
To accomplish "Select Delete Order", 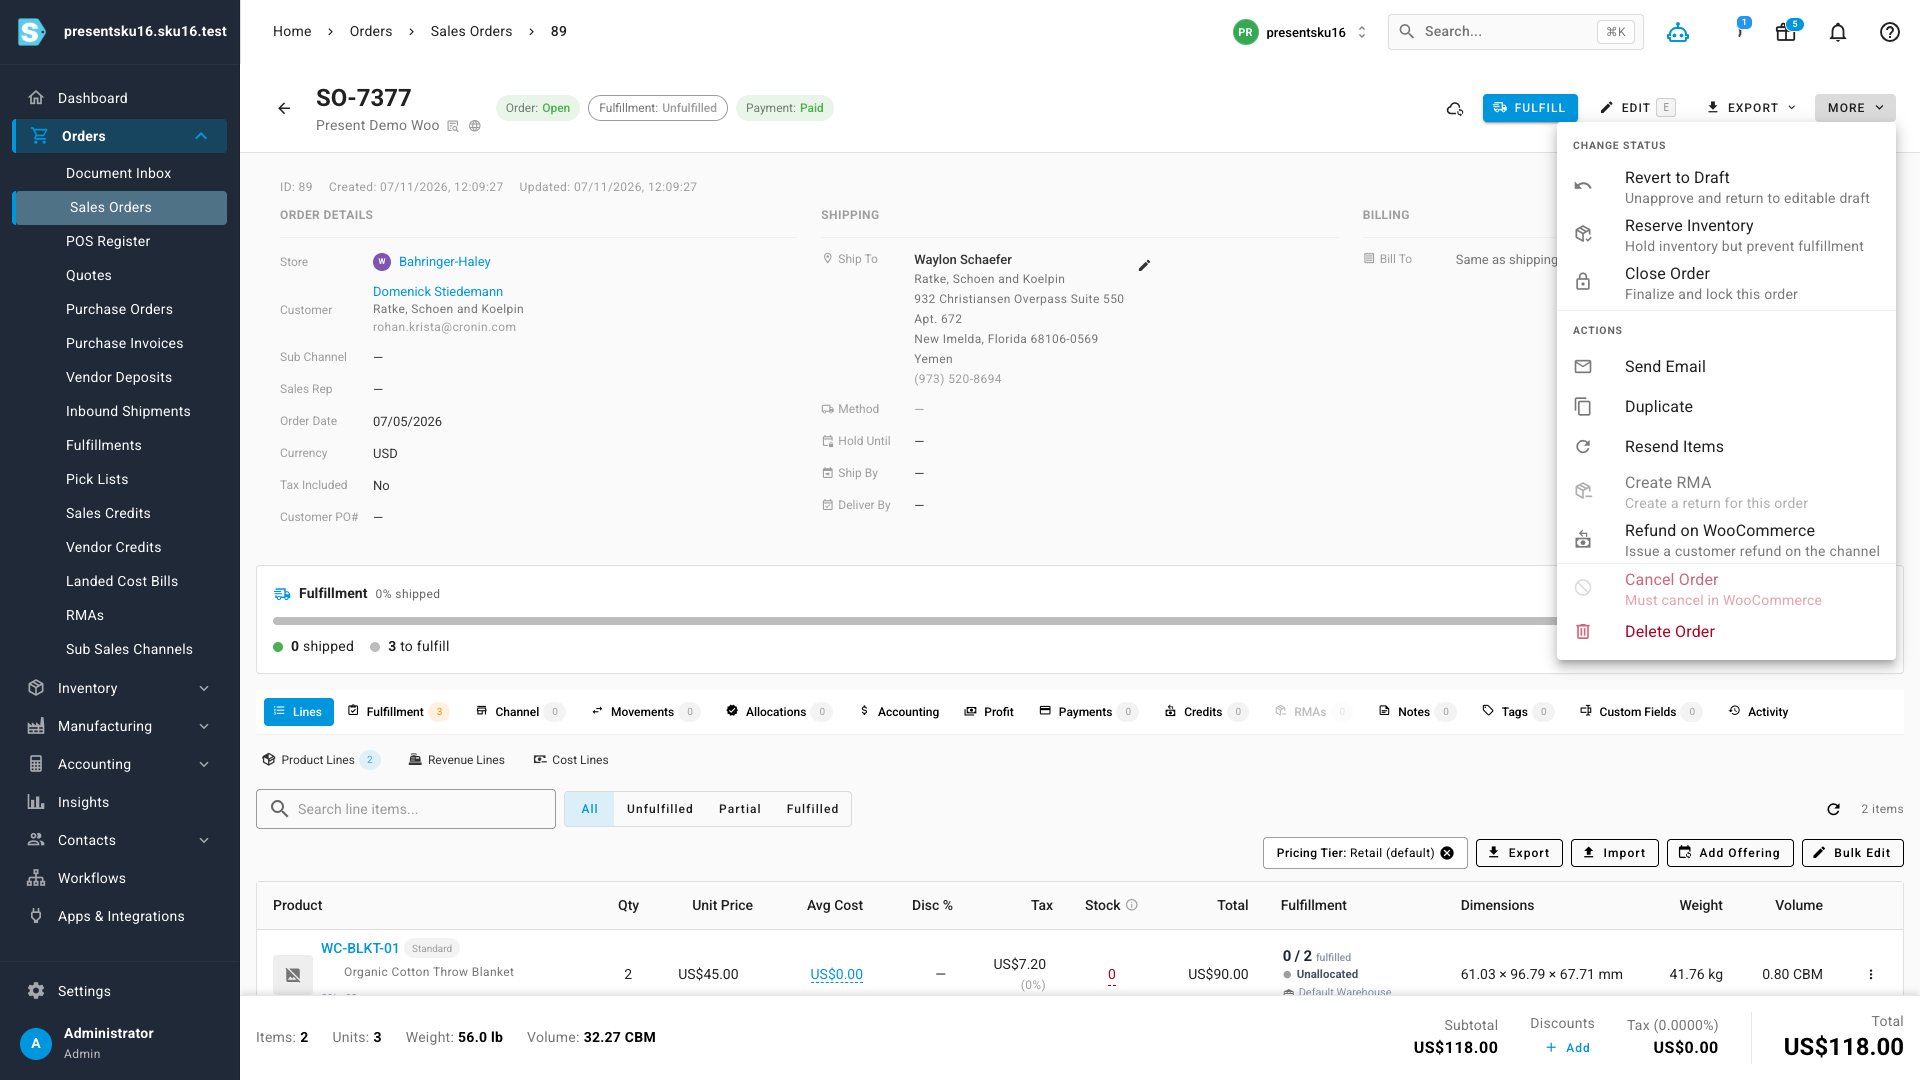I will coord(1726,632).
